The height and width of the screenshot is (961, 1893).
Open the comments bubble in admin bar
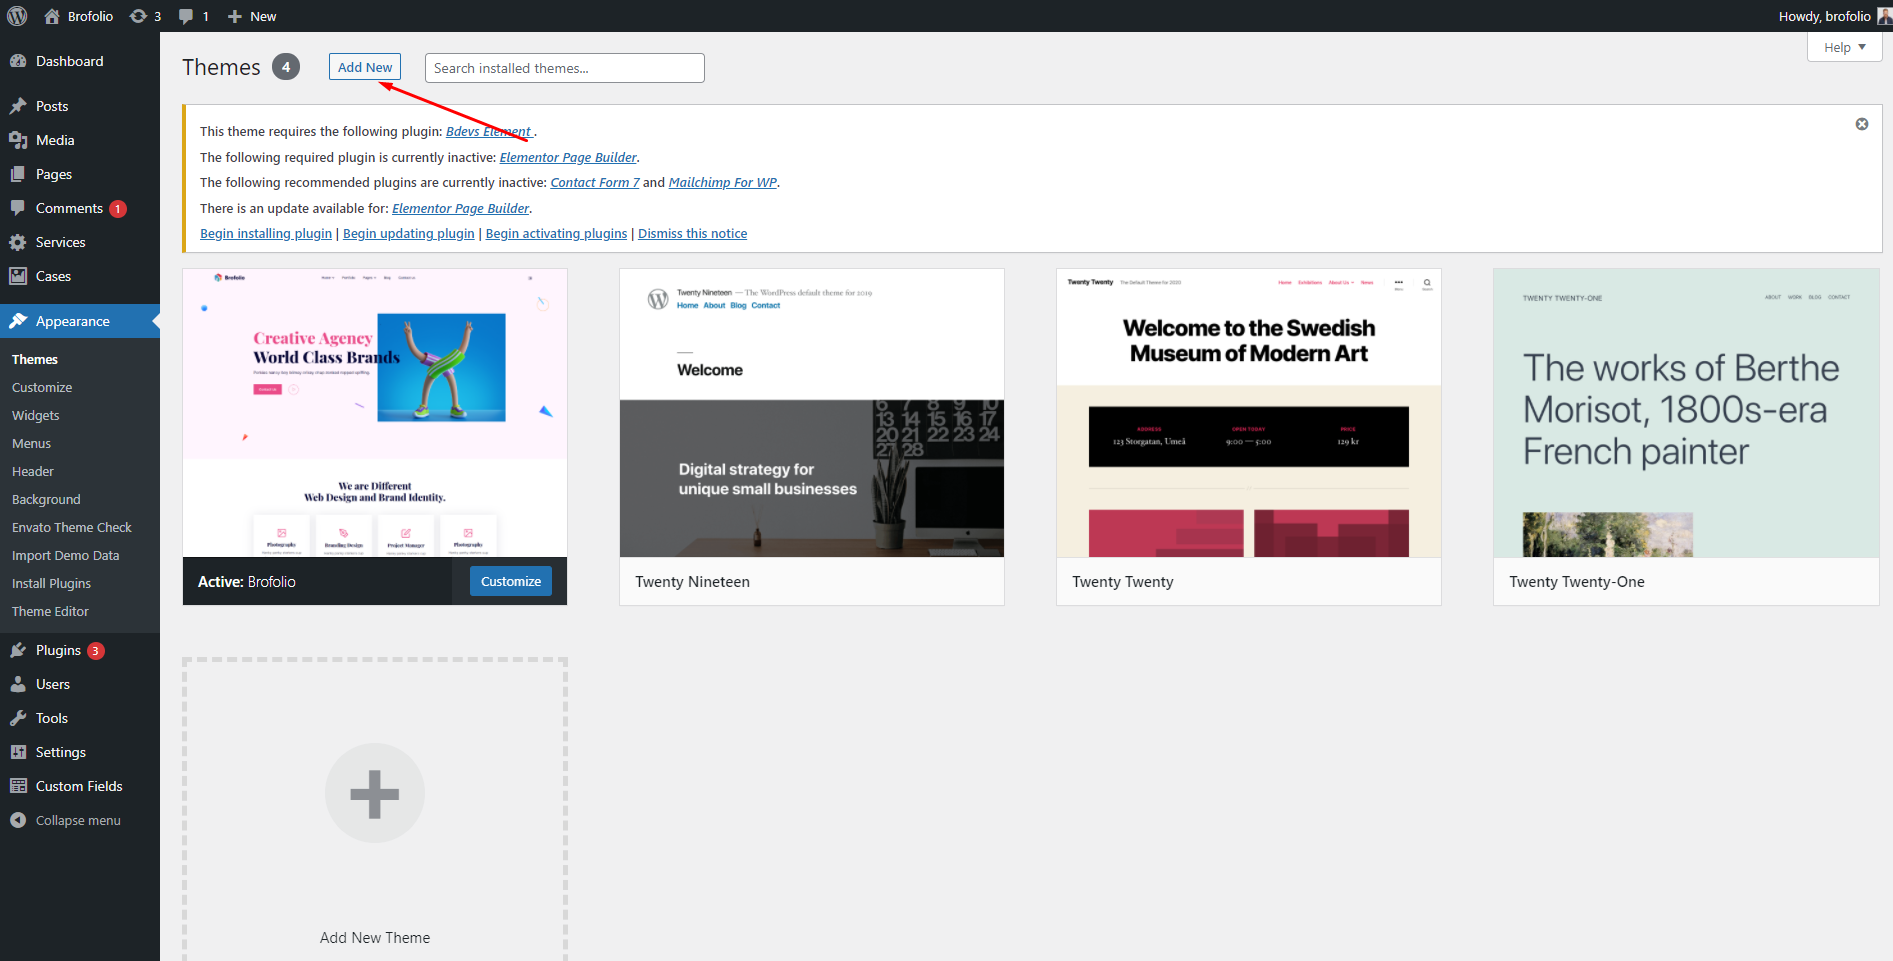[186, 16]
